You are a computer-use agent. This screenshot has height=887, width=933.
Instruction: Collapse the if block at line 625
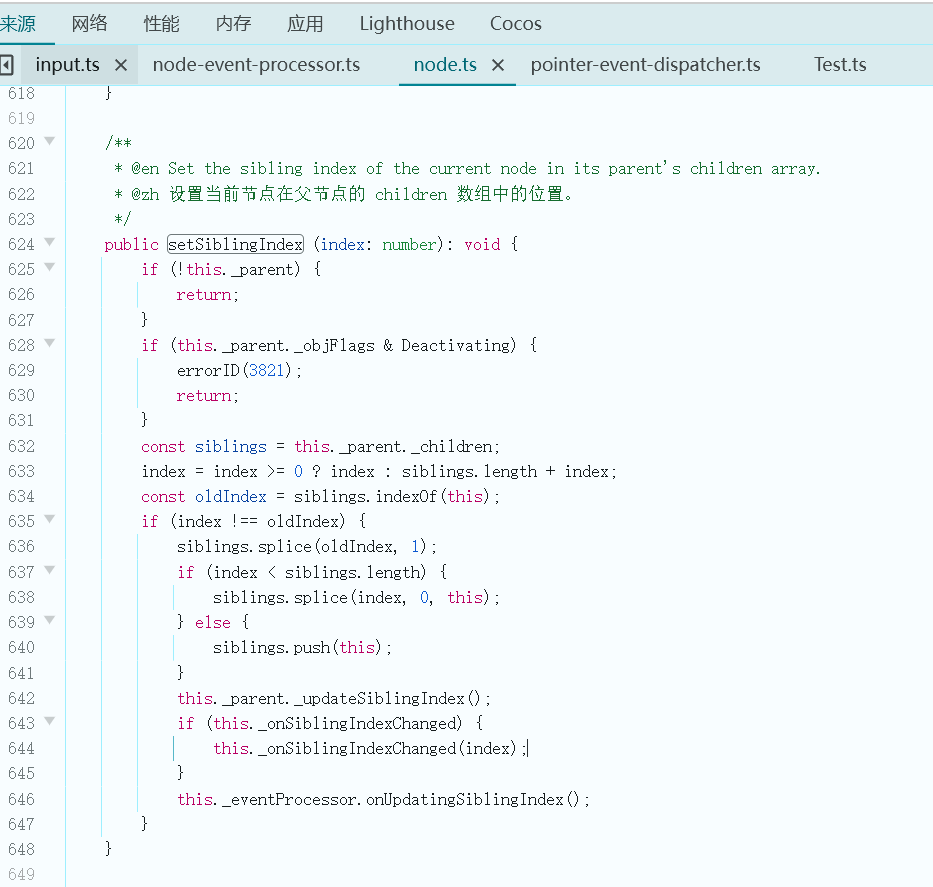click(x=50, y=267)
